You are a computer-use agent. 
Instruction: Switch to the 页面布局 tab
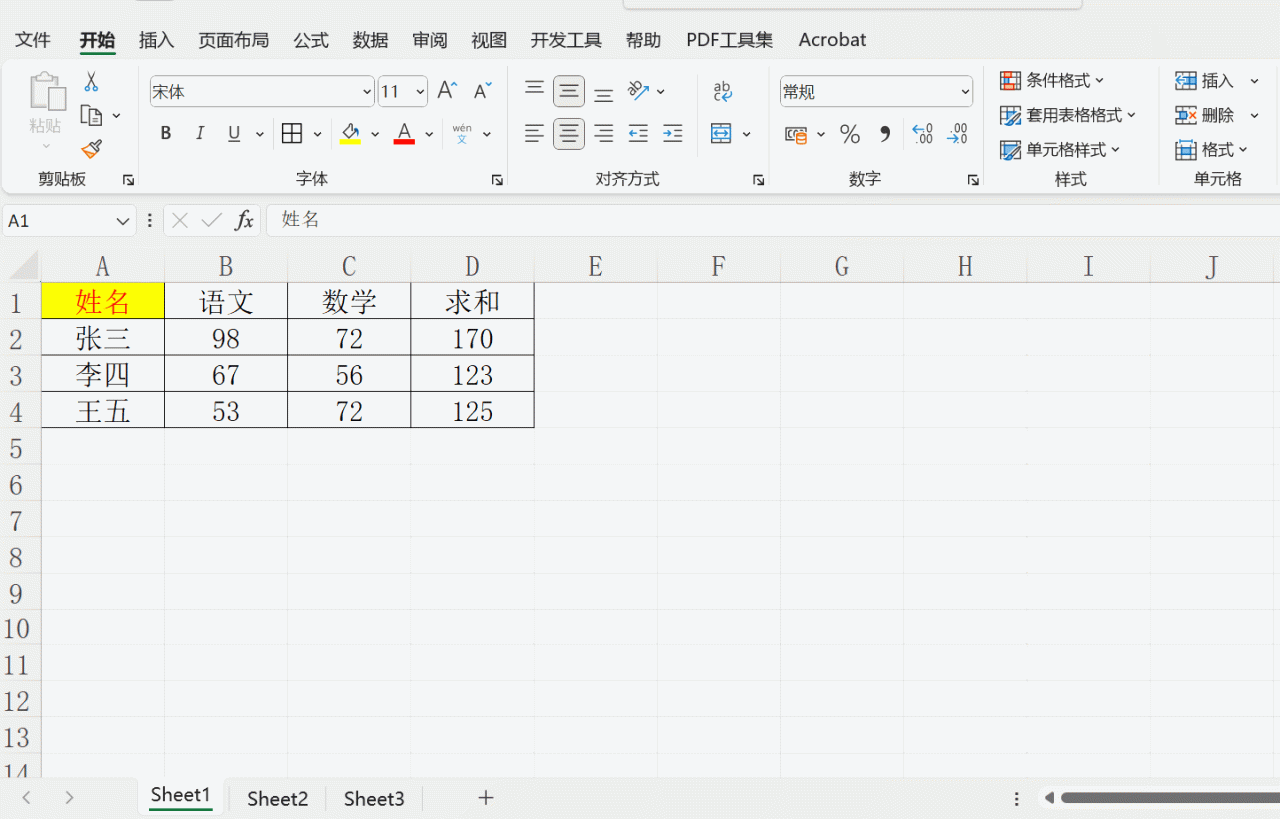[x=233, y=40]
